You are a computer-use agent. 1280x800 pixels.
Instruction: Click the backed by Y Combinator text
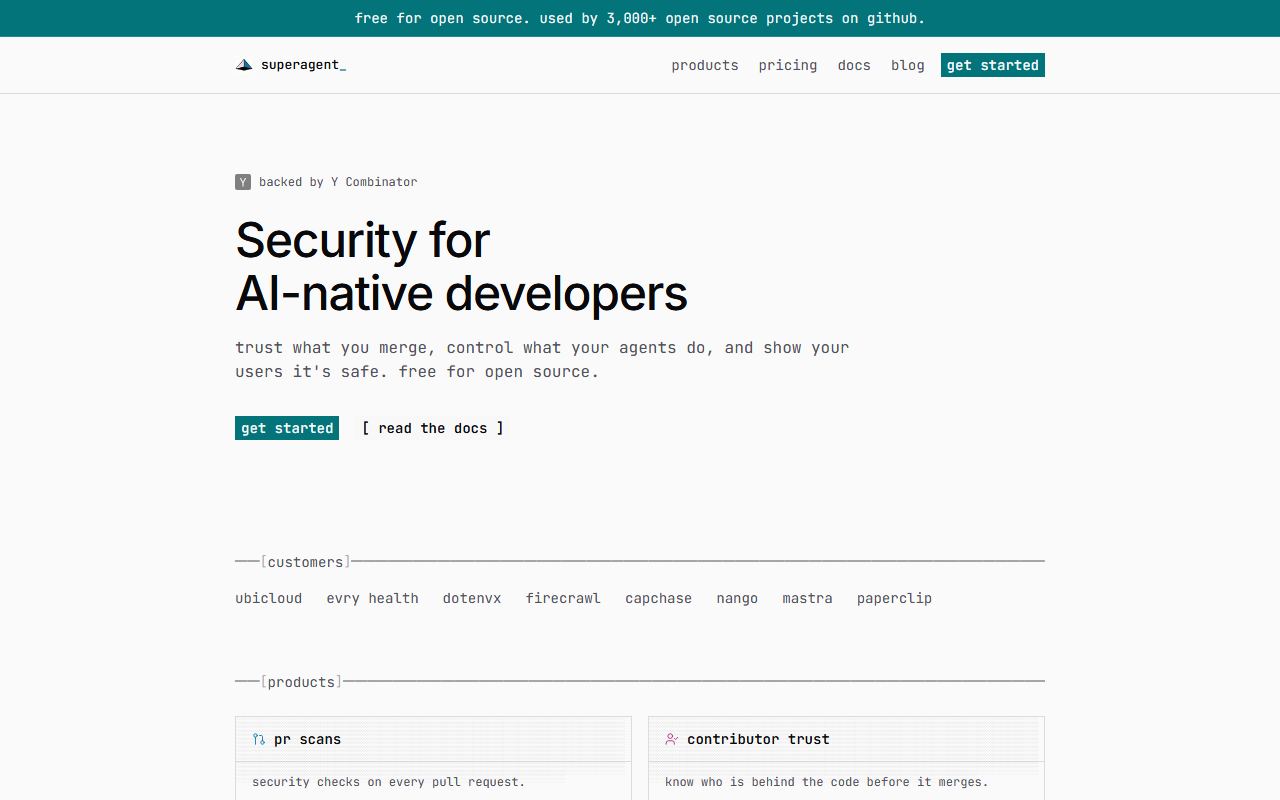tap(338, 182)
